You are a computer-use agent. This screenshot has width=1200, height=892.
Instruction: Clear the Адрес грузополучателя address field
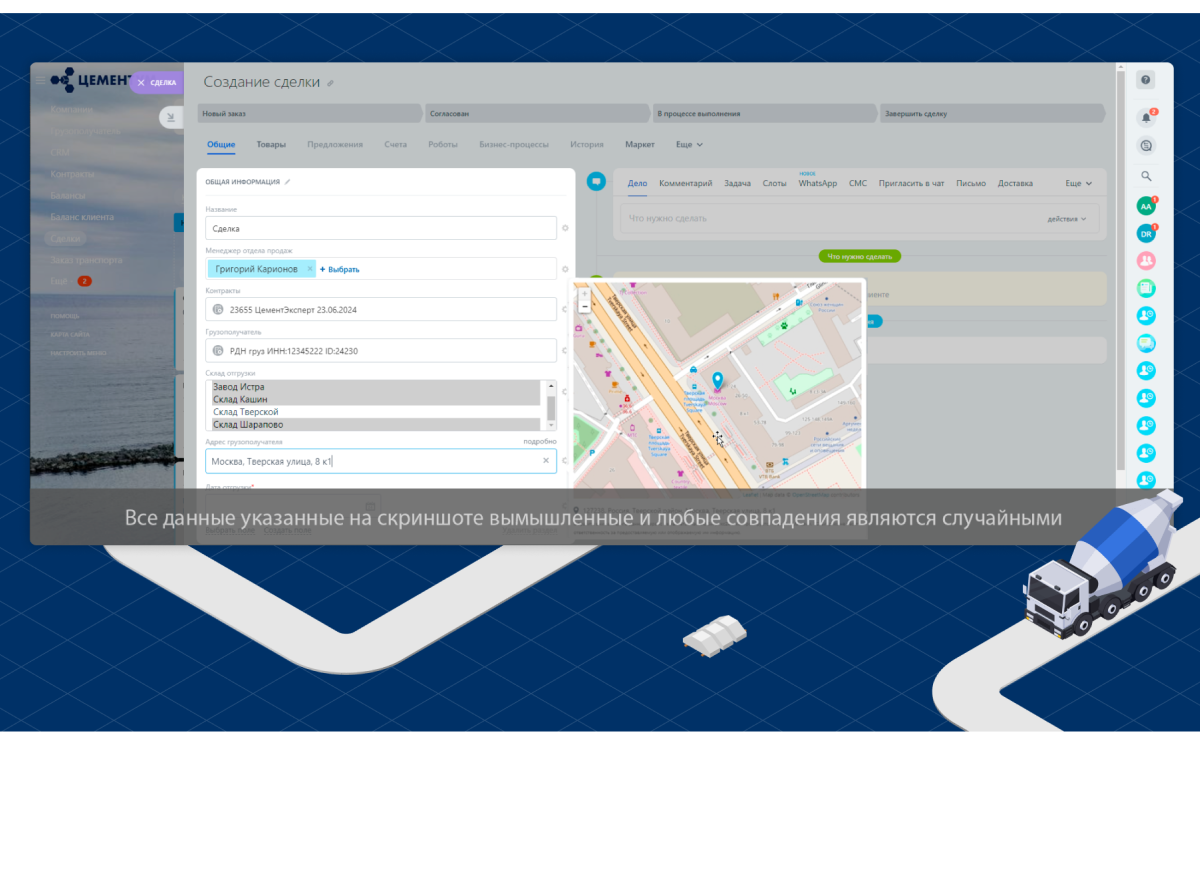pos(546,461)
